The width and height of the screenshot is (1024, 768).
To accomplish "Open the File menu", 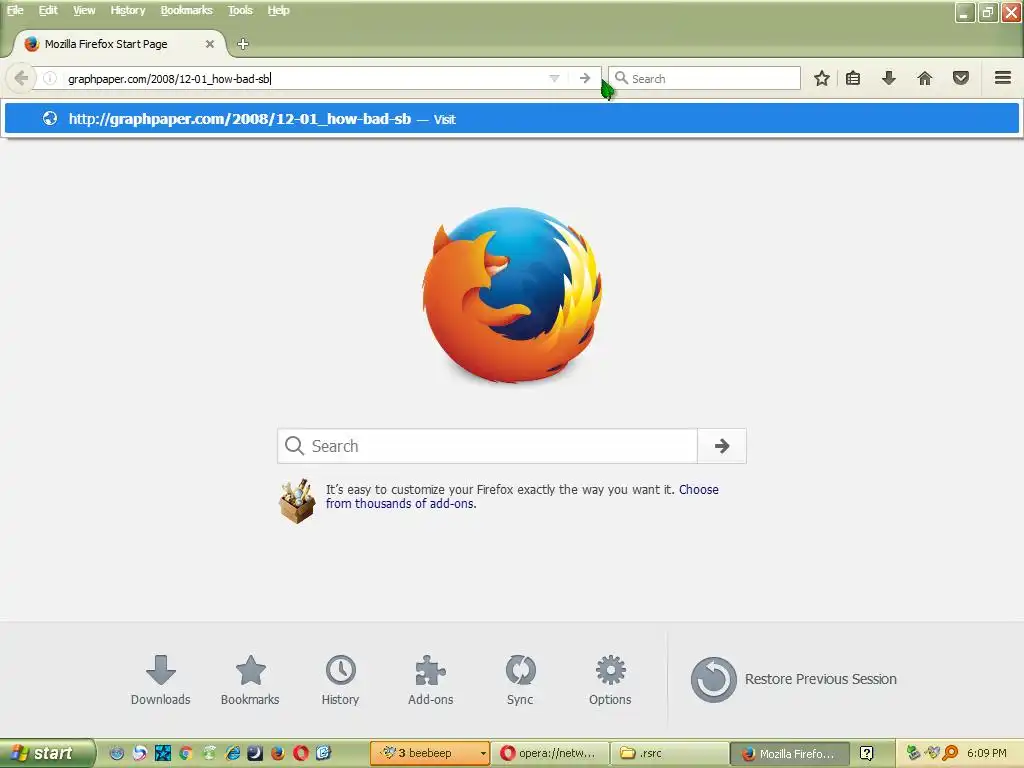I will tap(15, 10).
